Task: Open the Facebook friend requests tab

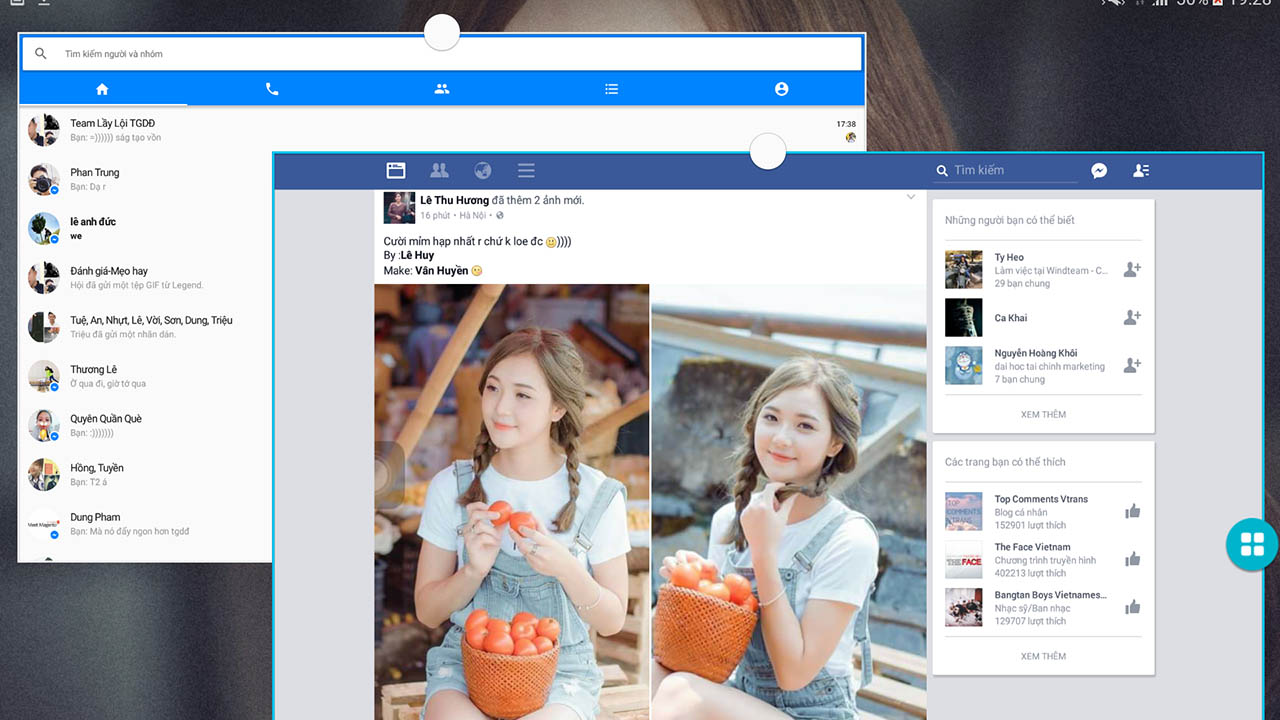Action: [439, 171]
